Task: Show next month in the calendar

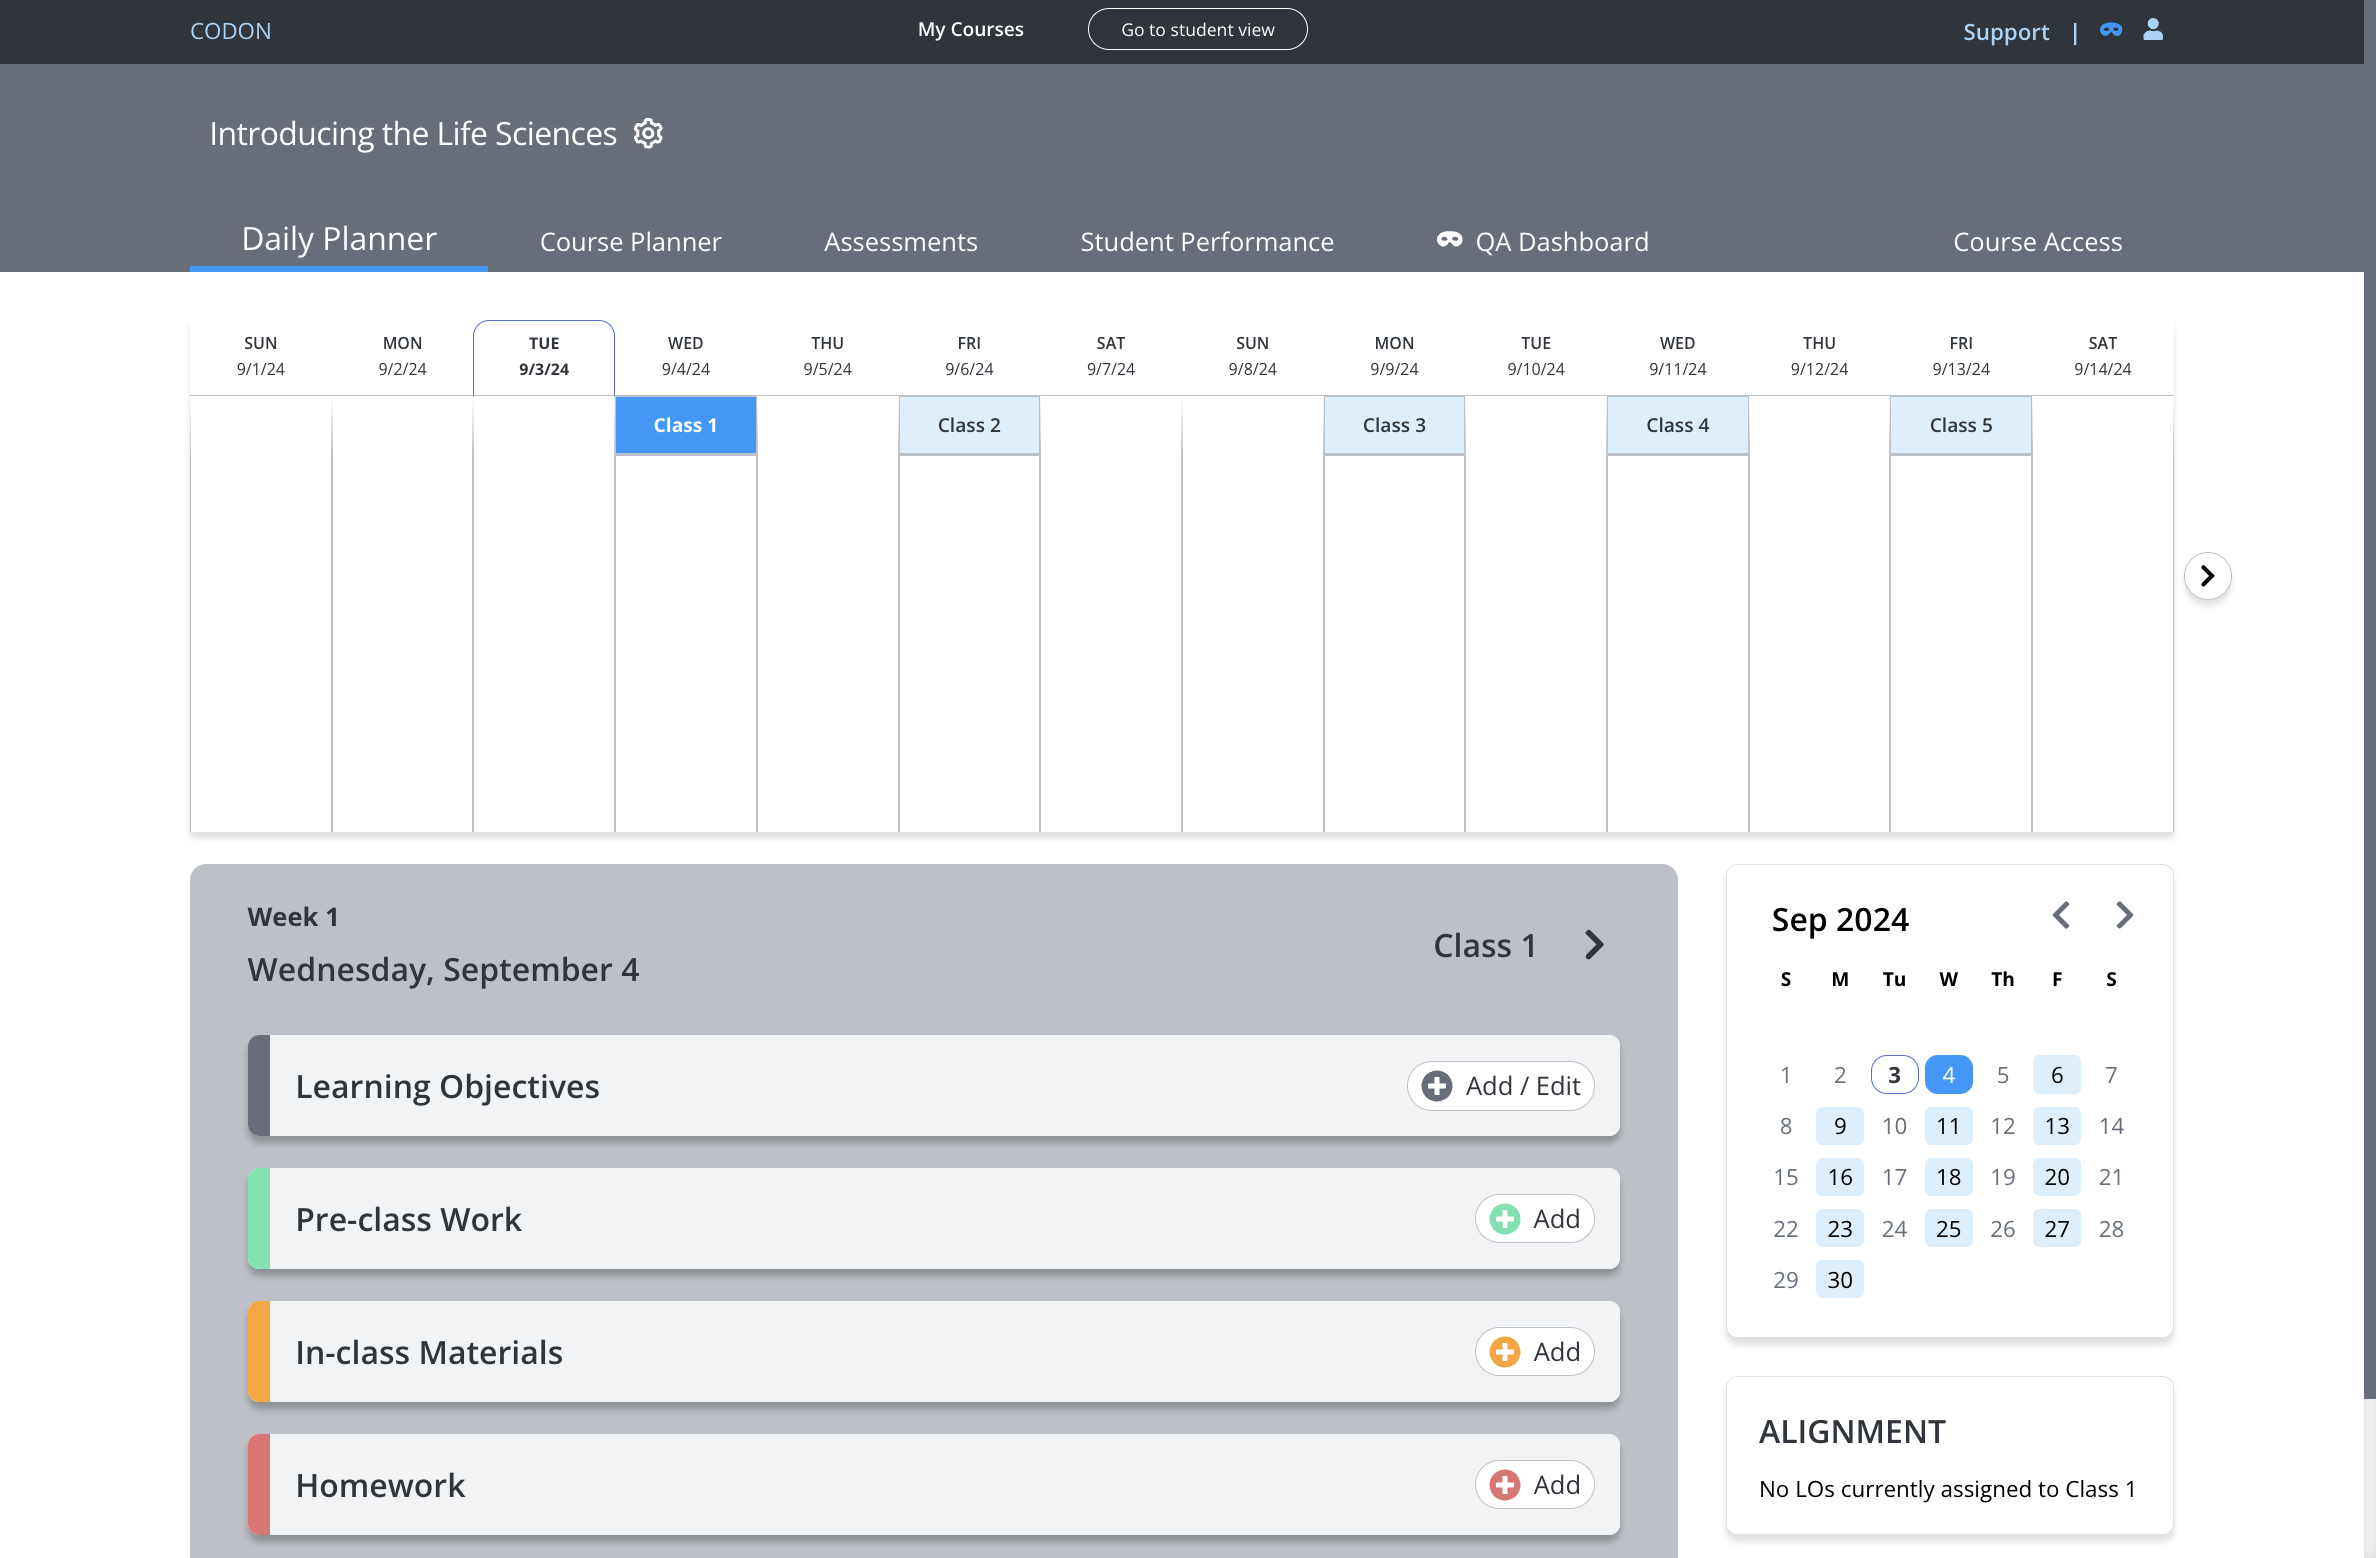Action: (2125, 915)
